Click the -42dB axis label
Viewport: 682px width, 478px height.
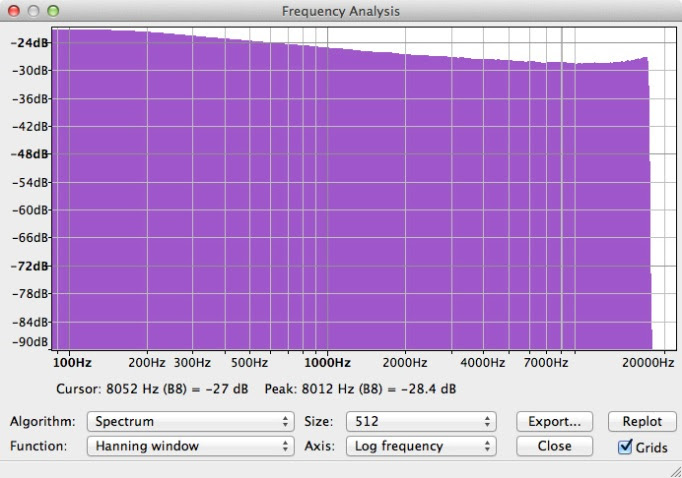[30, 127]
